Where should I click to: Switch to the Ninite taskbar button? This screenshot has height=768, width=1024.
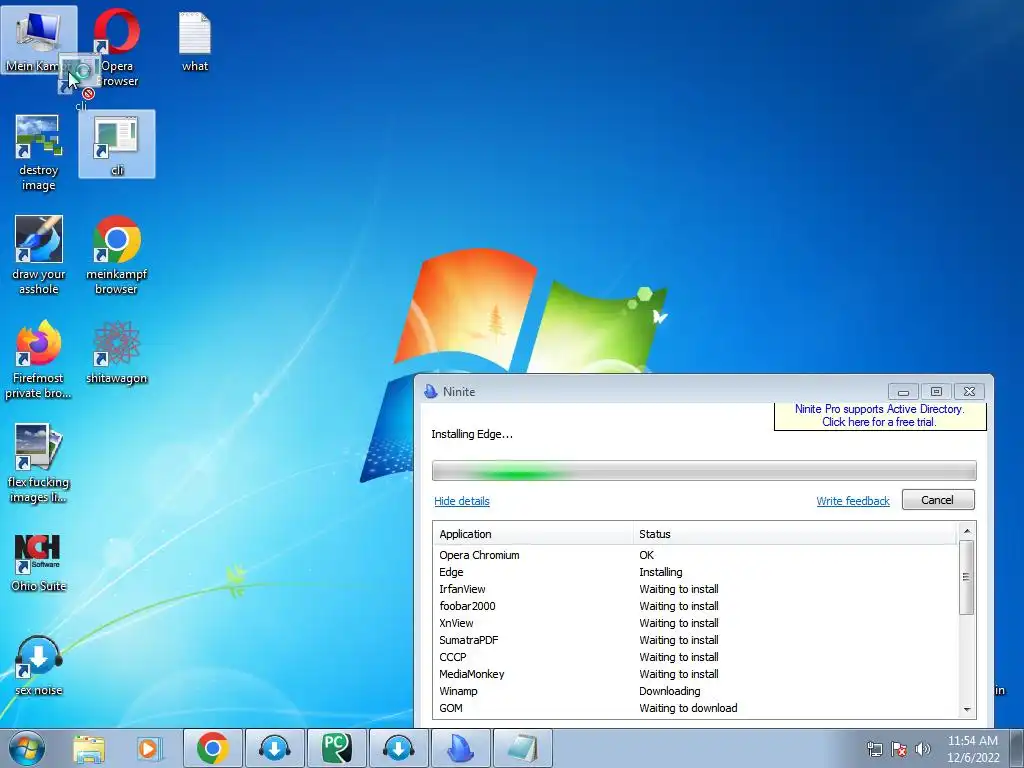tap(460, 748)
